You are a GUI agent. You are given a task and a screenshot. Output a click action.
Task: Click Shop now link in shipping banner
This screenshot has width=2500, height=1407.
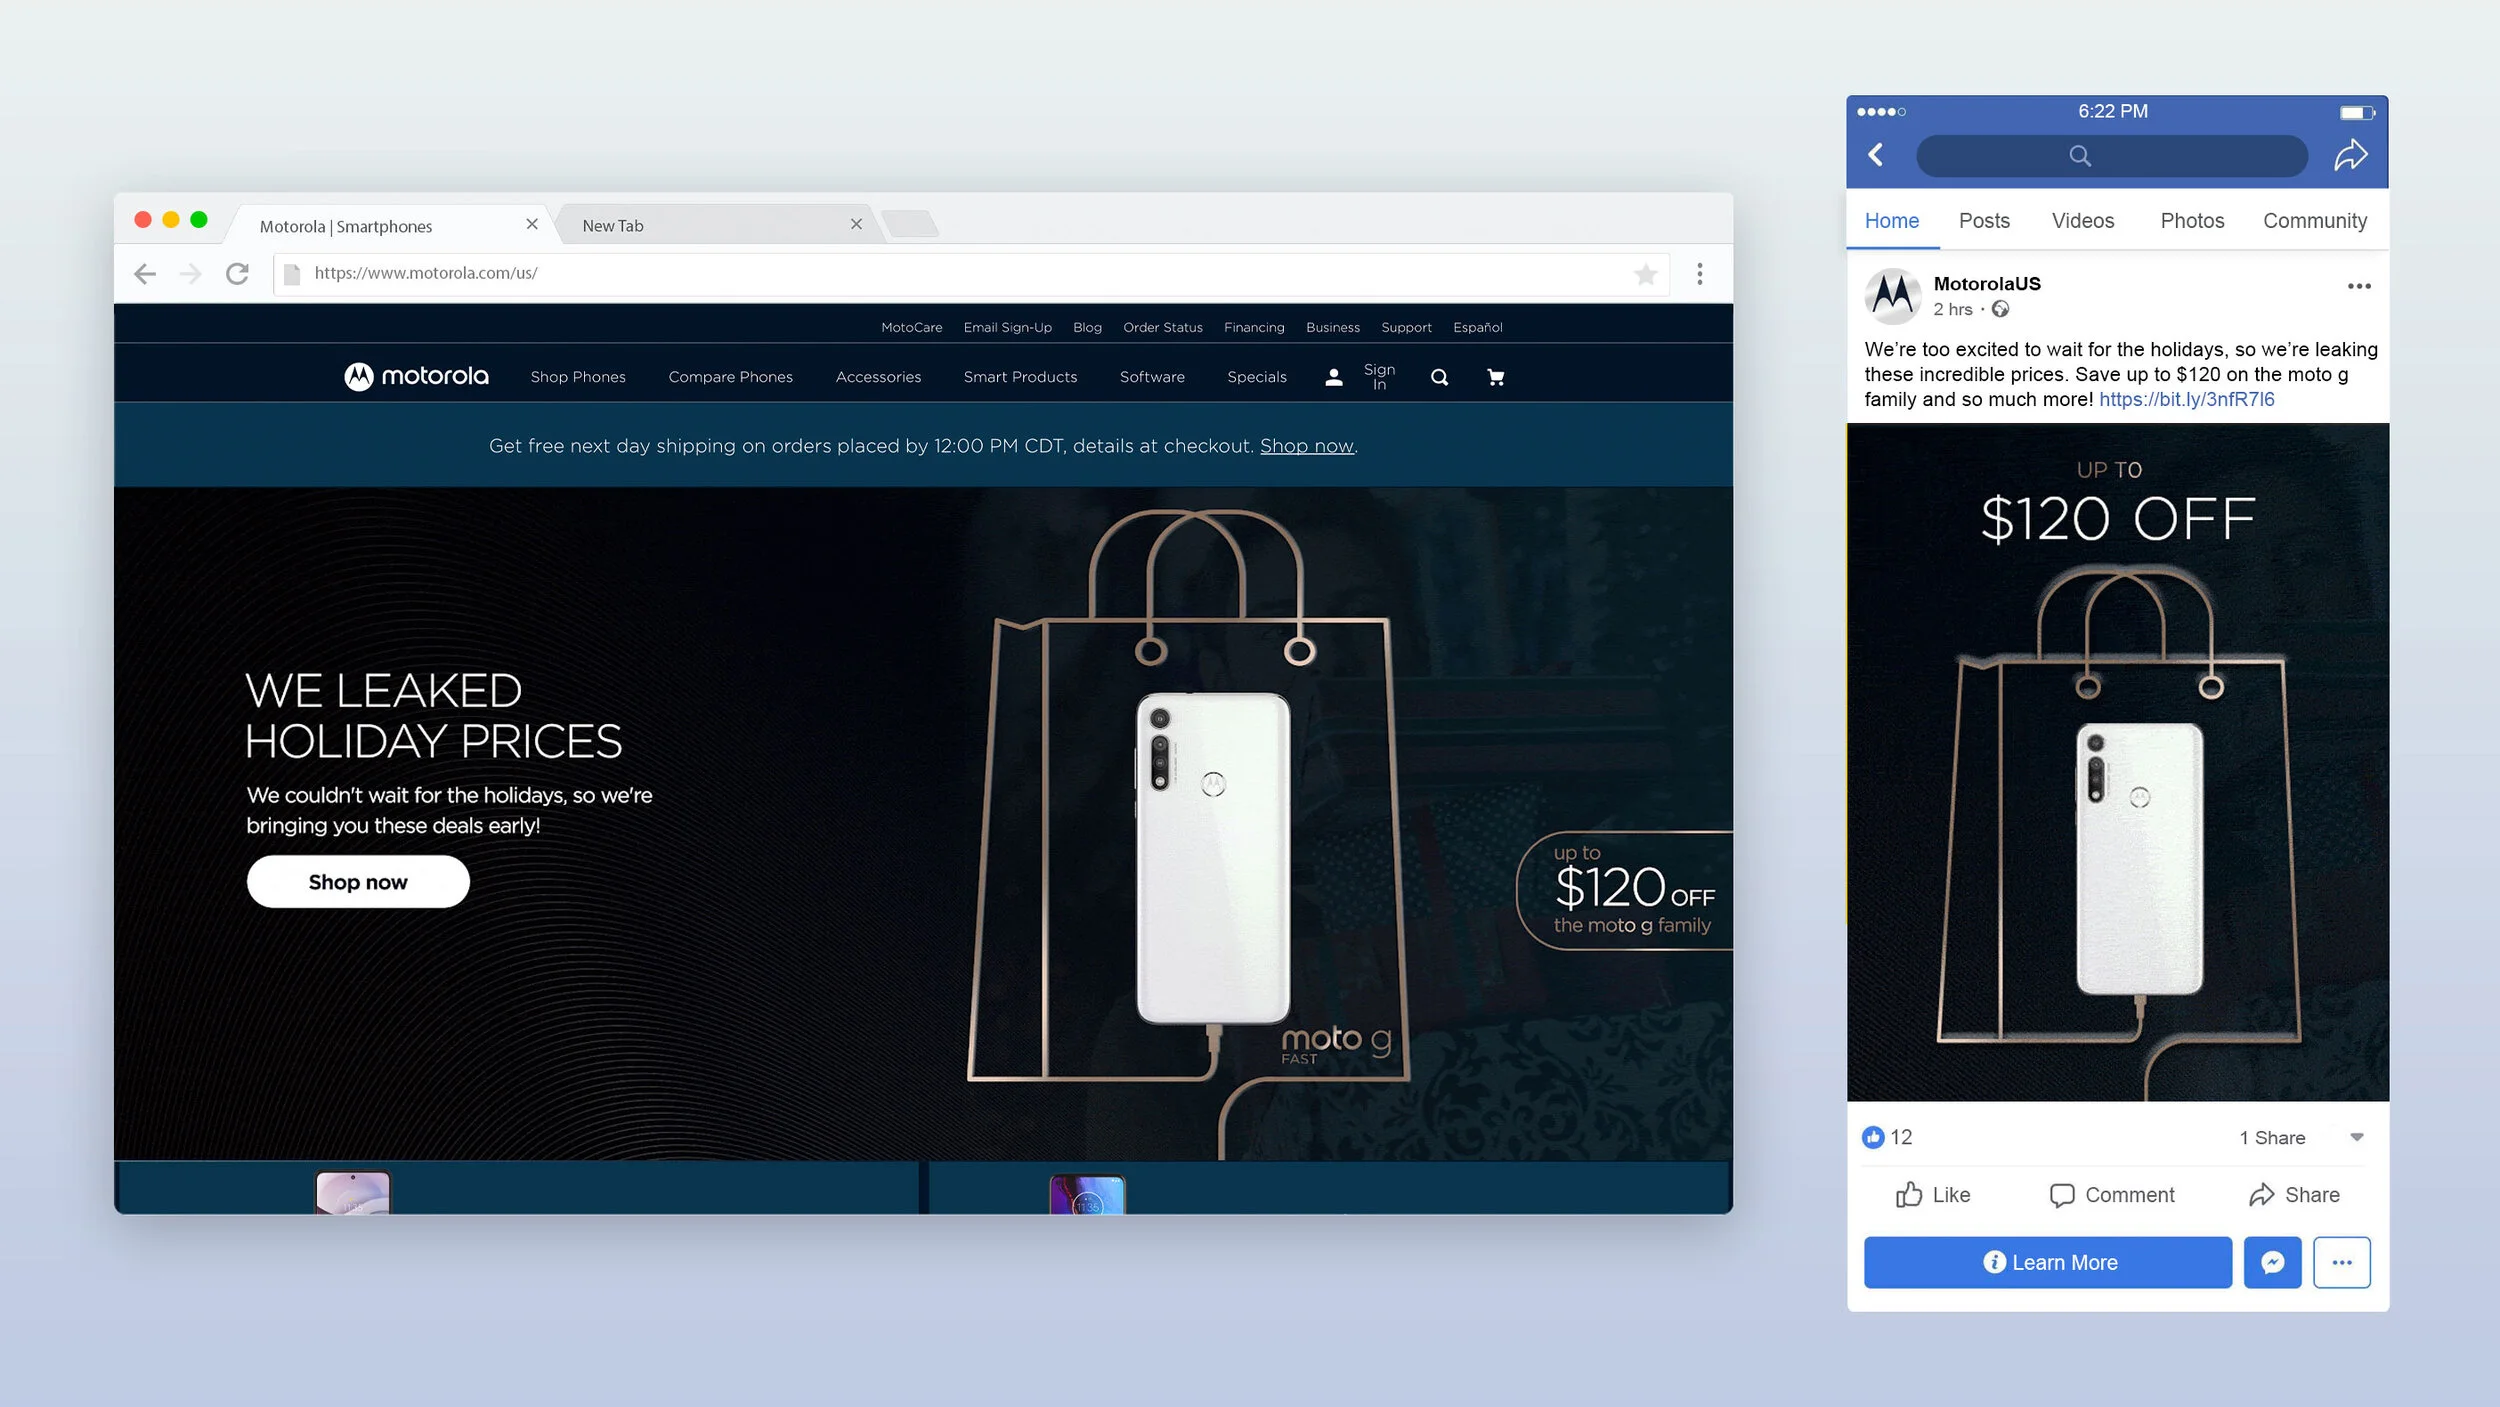tap(1306, 446)
